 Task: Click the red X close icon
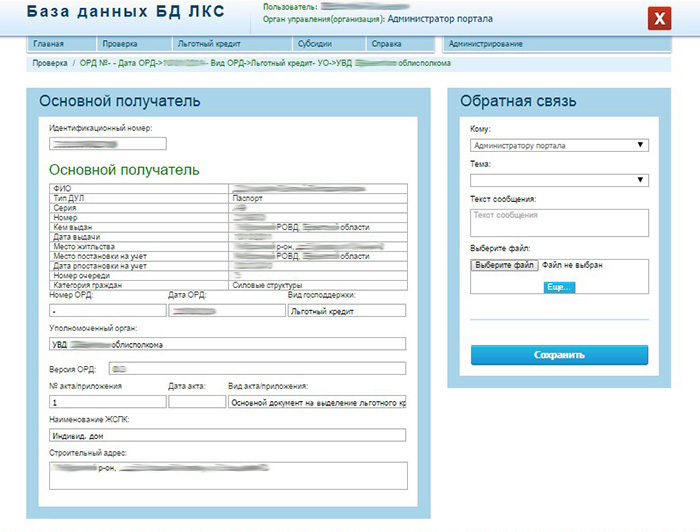(659, 19)
